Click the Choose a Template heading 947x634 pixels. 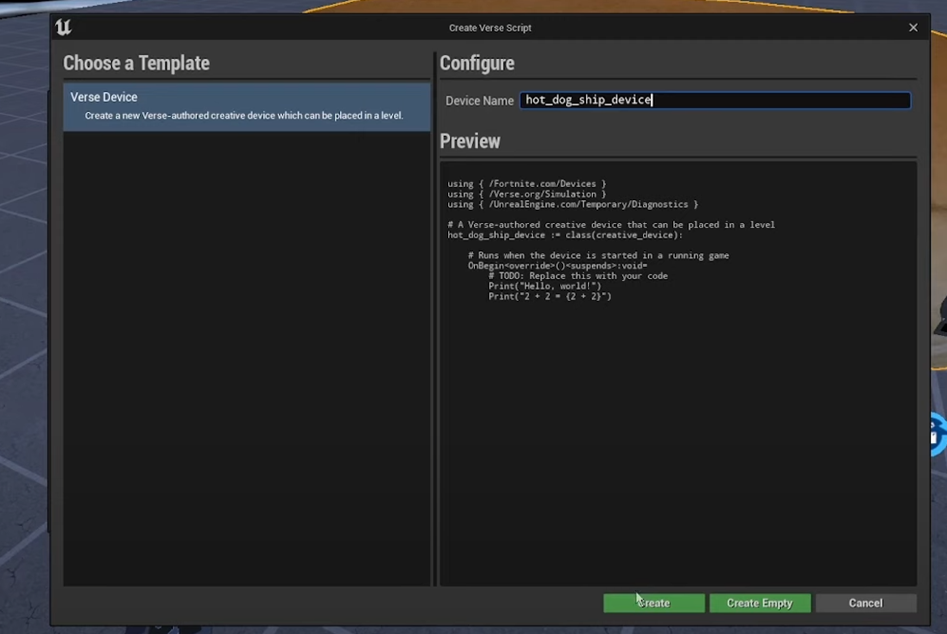pyautogui.click(x=136, y=63)
